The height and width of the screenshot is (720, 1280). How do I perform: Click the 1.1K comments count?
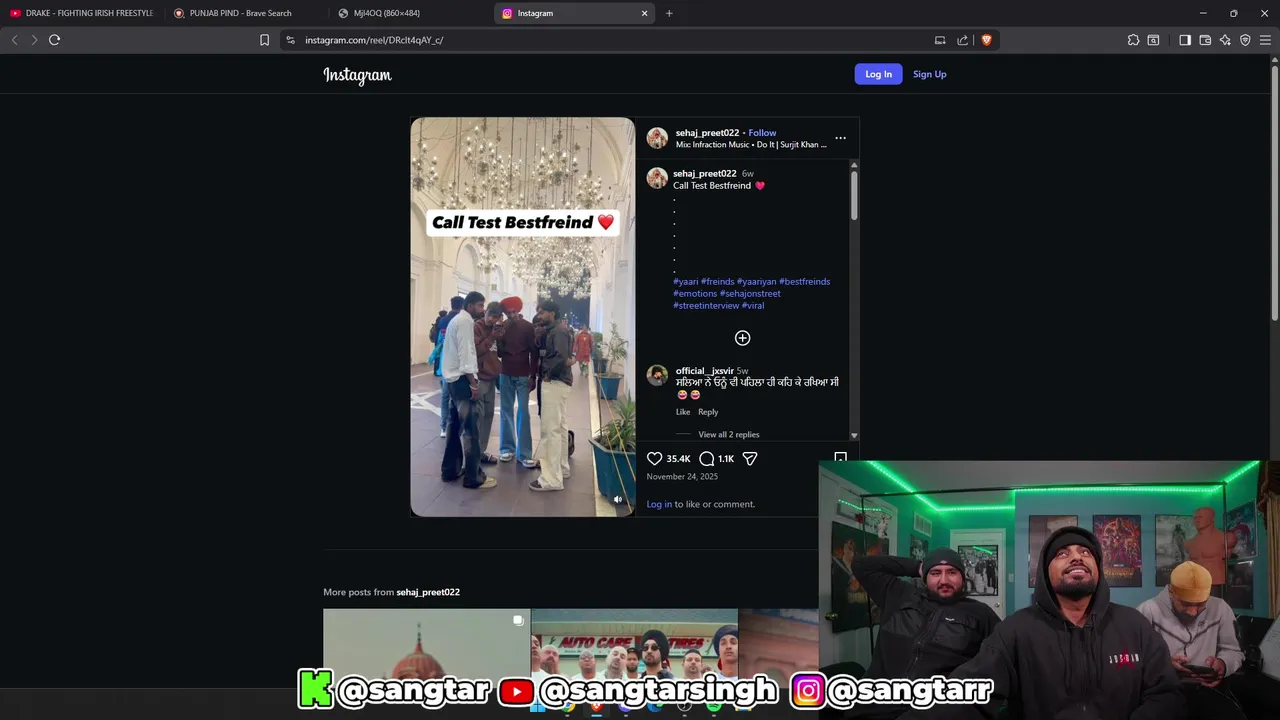tap(726, 459)
